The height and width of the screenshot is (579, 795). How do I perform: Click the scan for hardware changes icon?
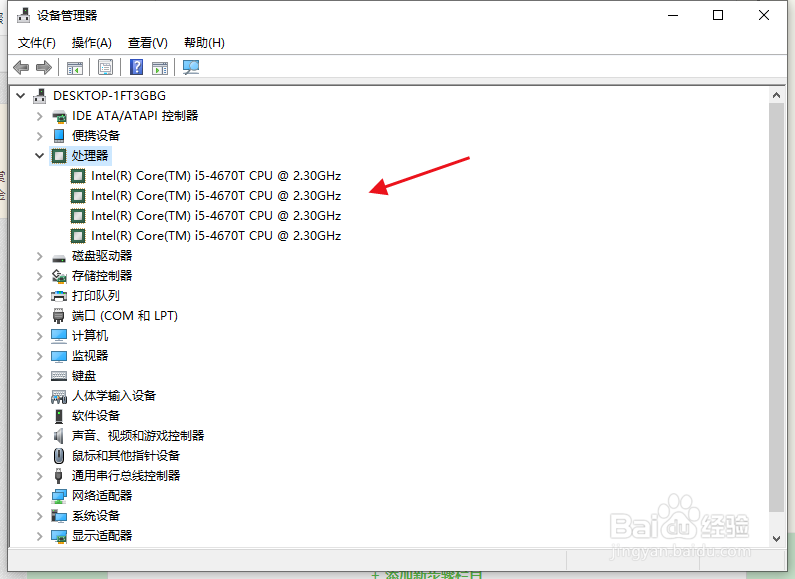[191, 67]
